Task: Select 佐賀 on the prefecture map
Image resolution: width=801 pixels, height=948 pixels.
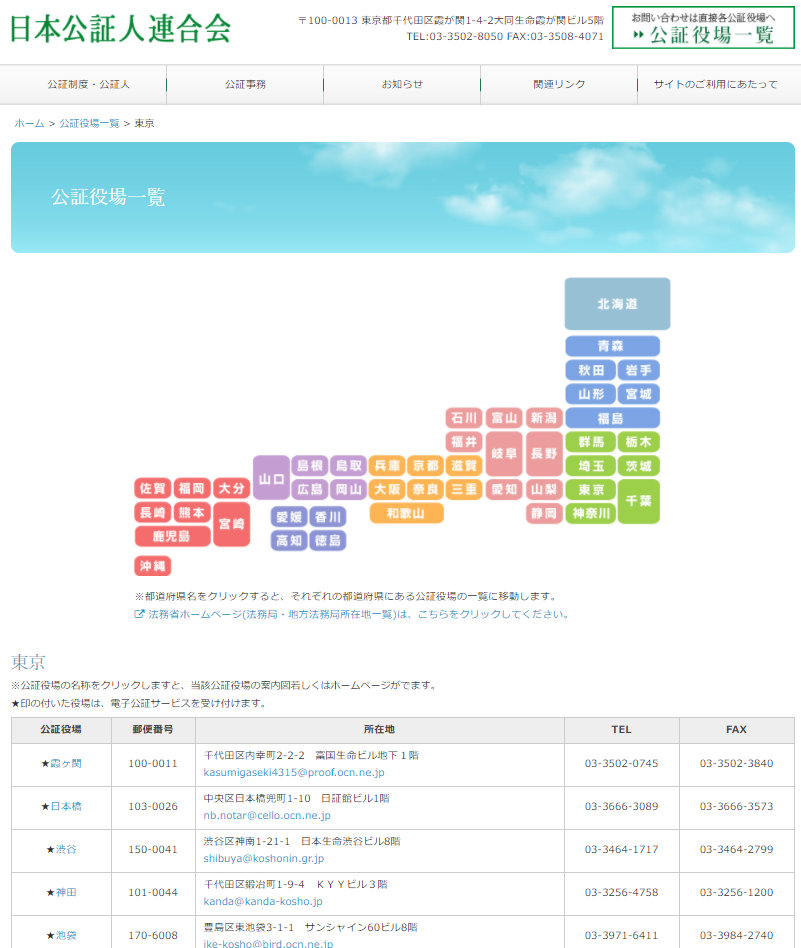Action: click(x=152, y=489)
